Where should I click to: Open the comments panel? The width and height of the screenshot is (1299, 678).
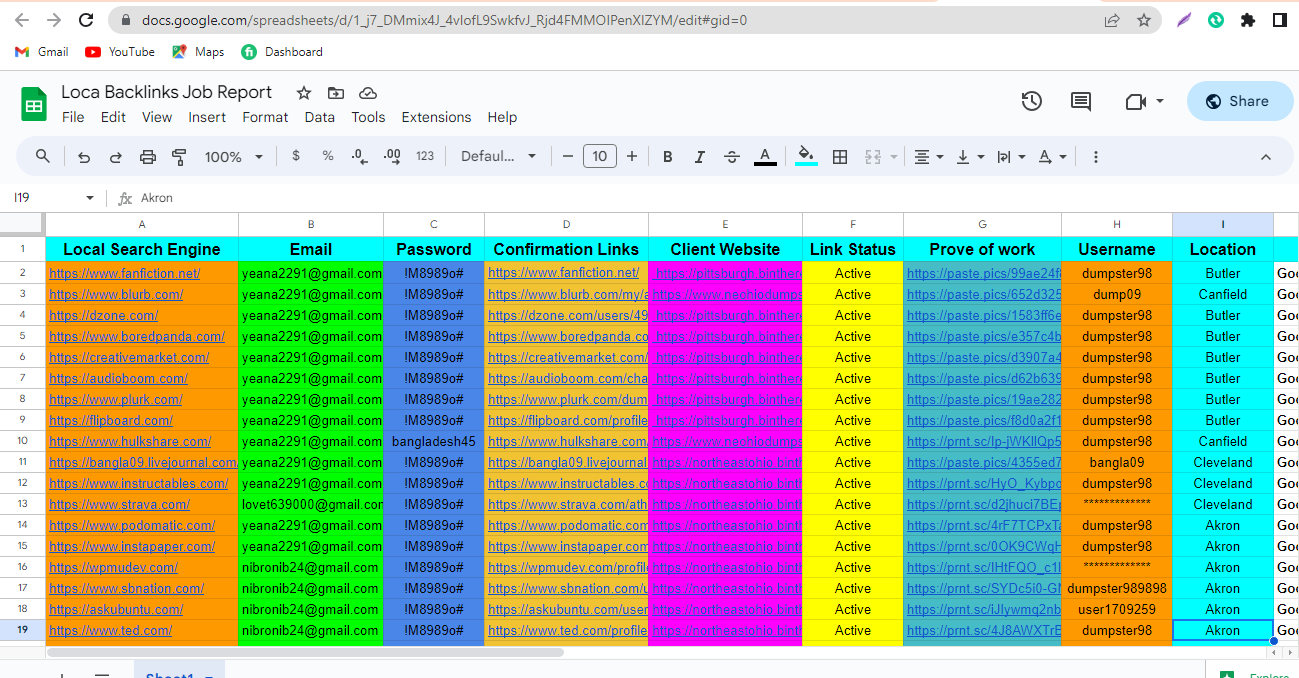(x=1081, y=101)
